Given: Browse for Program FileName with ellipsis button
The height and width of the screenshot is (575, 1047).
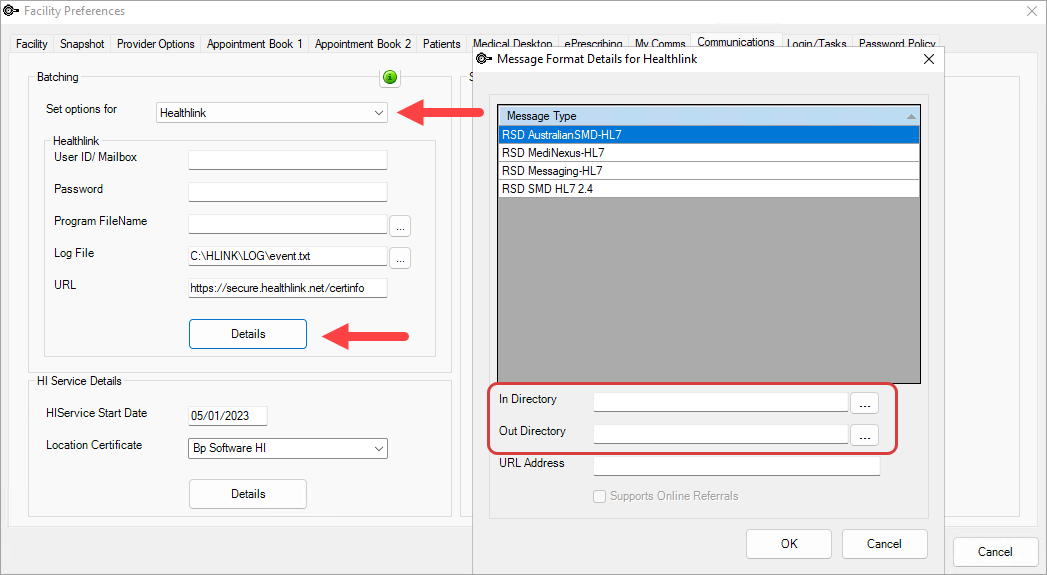Looking at the screenshot, I should click(x=399, y=226).
